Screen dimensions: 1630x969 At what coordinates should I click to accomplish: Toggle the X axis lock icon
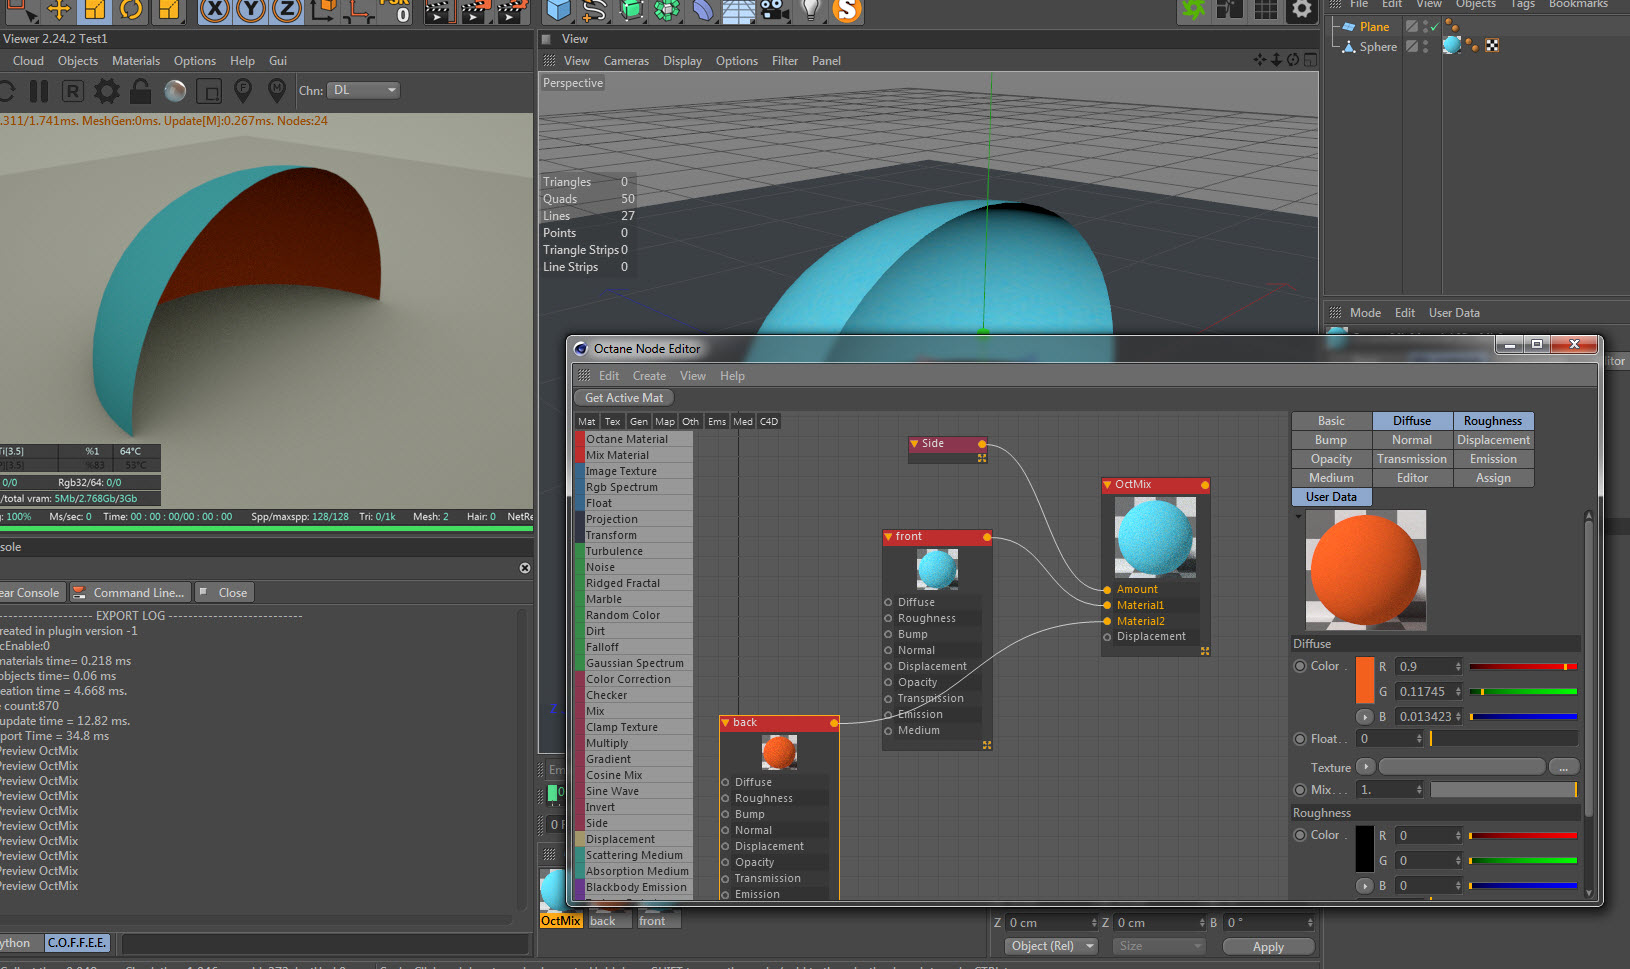click(x=214, y=11)
